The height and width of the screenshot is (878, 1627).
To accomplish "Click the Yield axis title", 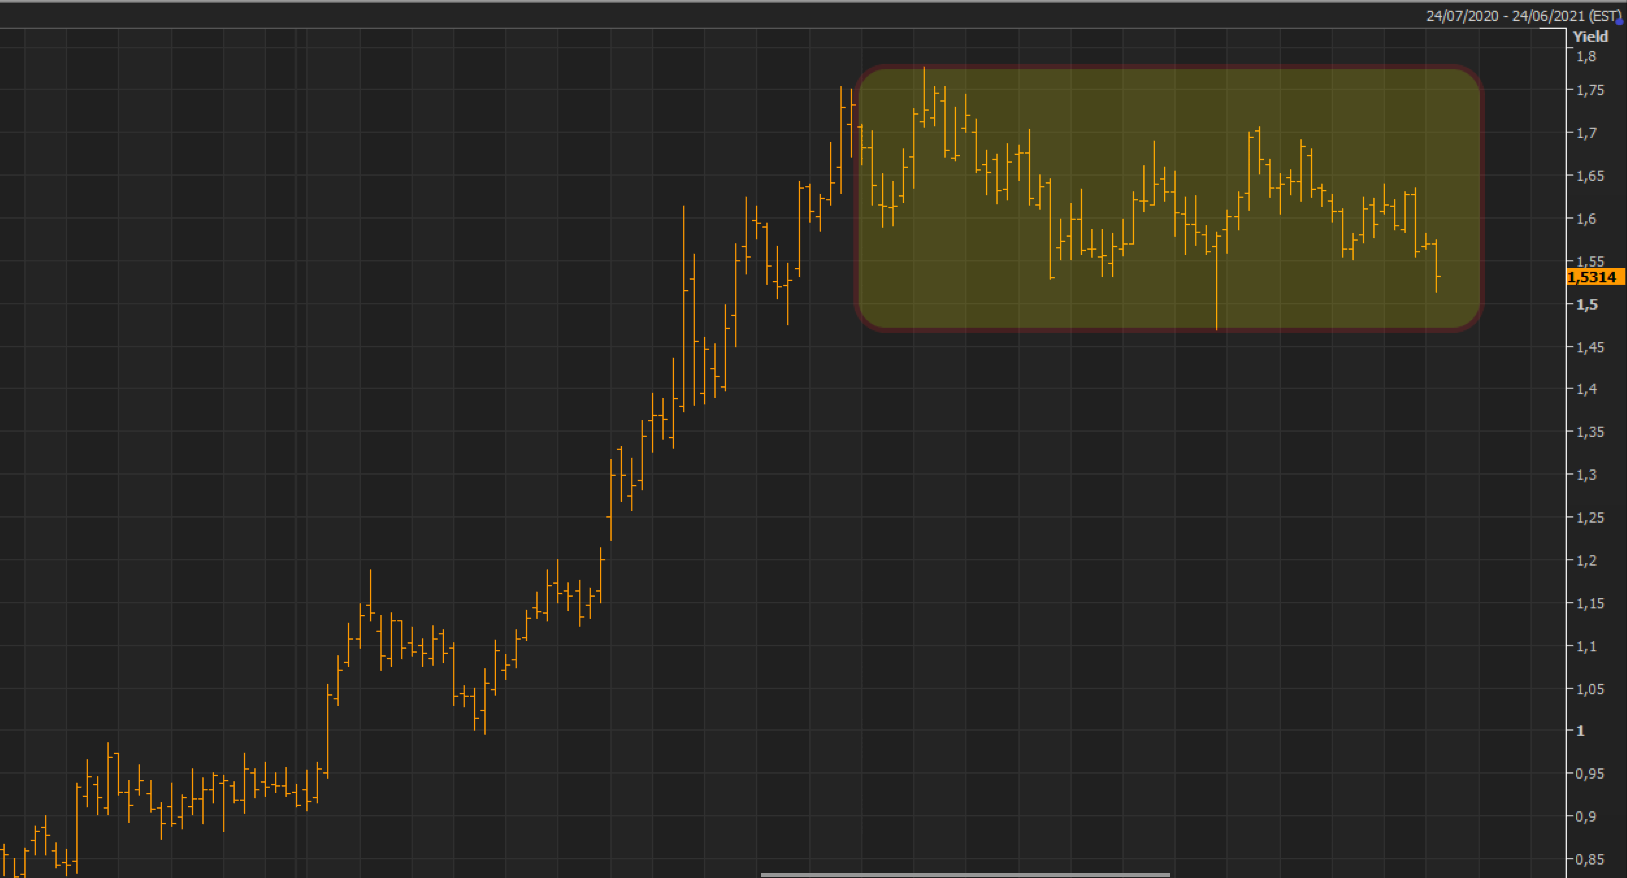I will click(x=1590, y=37).
